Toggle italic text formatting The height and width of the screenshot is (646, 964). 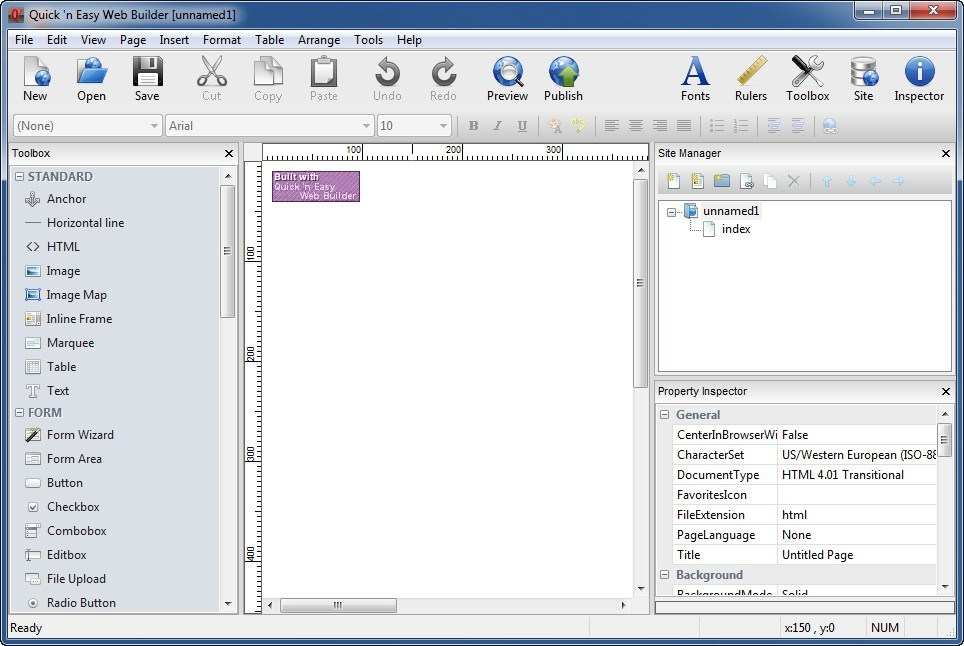pyautogui.click(x=495, y=125)
